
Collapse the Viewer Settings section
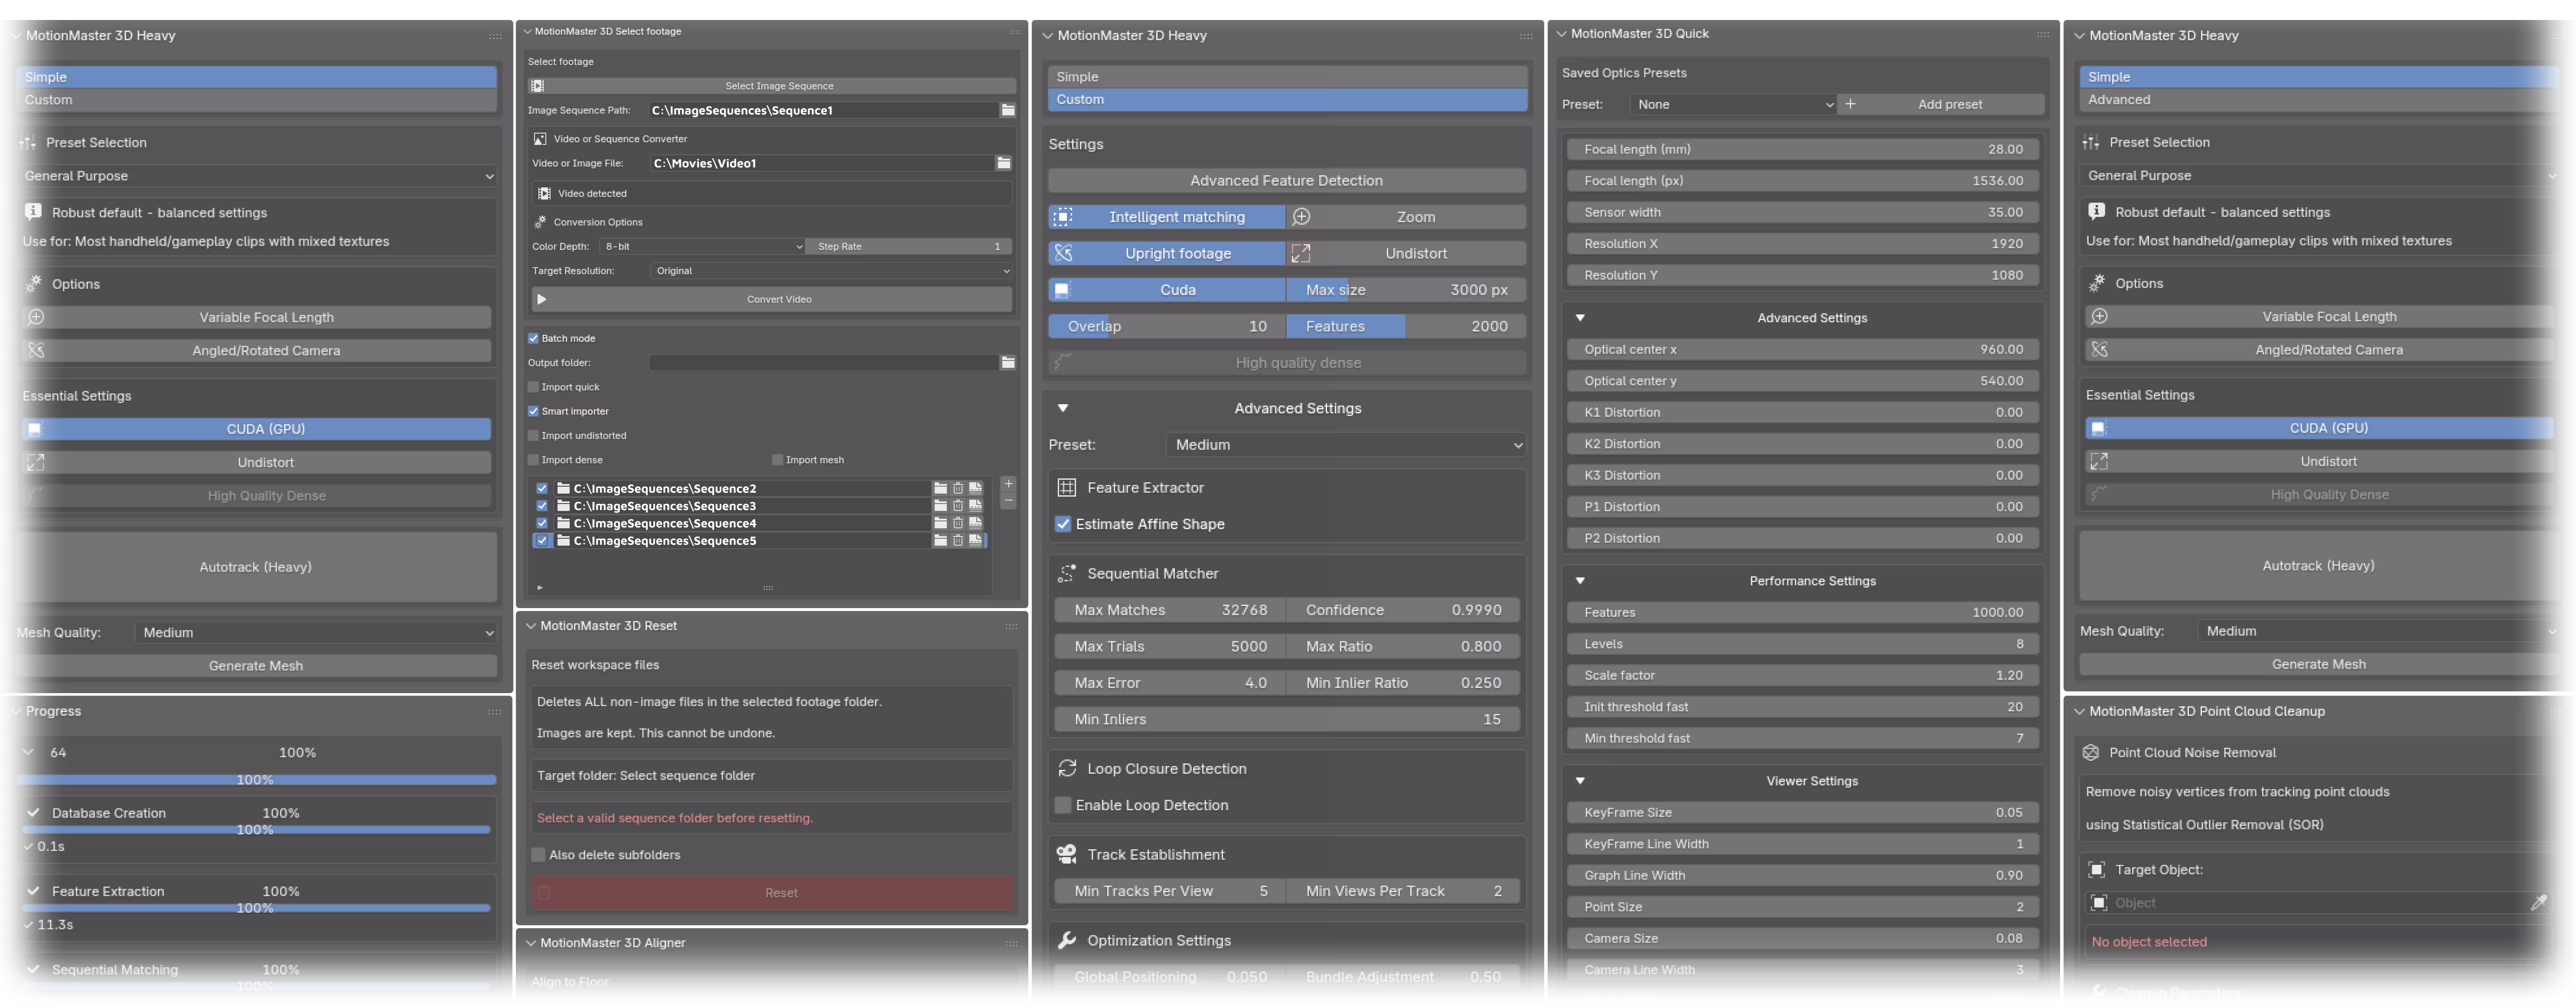pyautogui.click(x=1580, y=781)
